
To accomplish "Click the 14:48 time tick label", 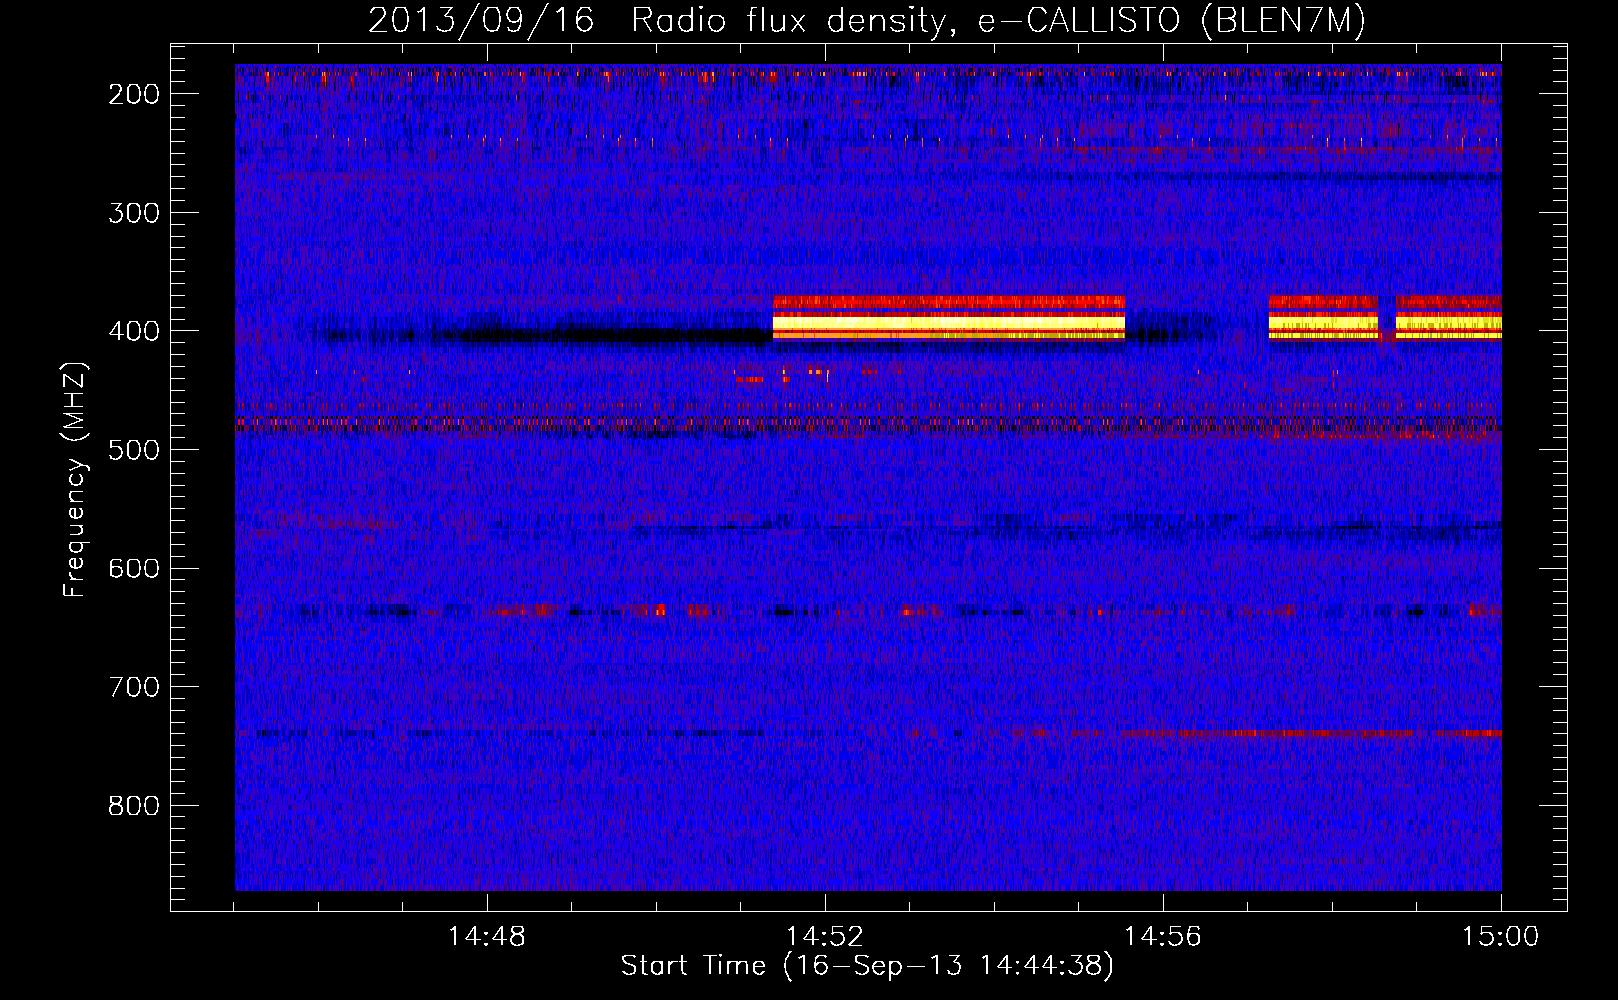I will (487, 937).
